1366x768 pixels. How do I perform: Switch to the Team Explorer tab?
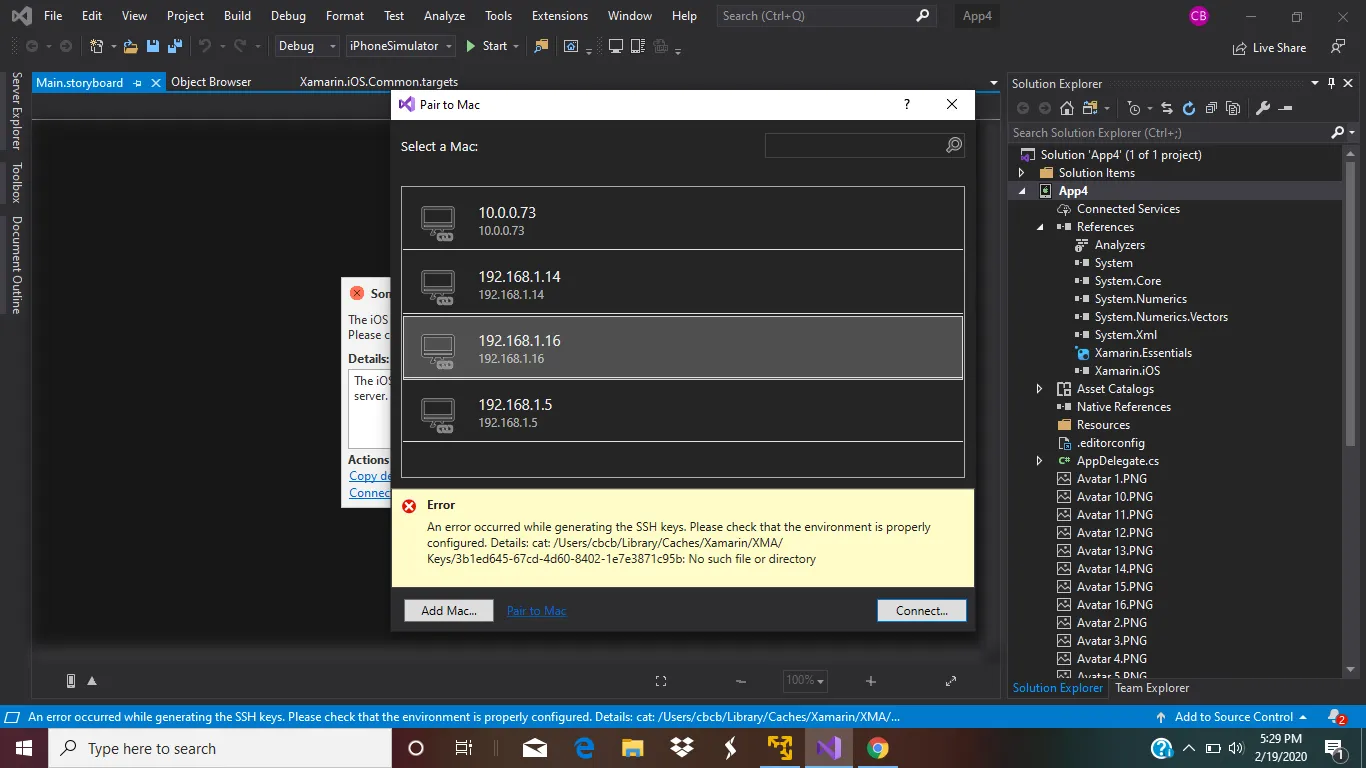point(1152,688)
